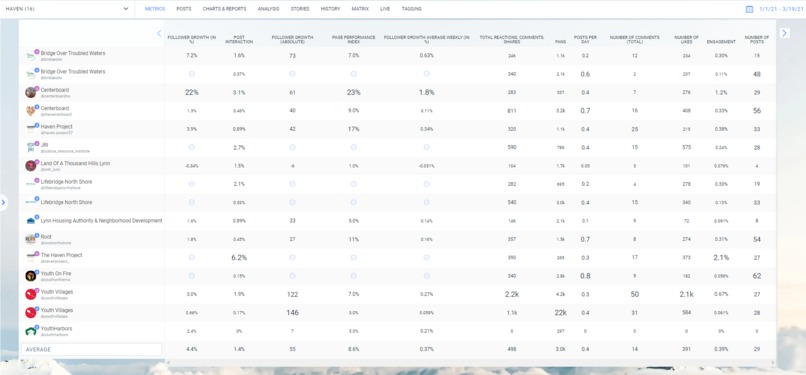Click the 2.2k total reactions cell
Viewport: 806px width, 375px height.
pos(511,294)
